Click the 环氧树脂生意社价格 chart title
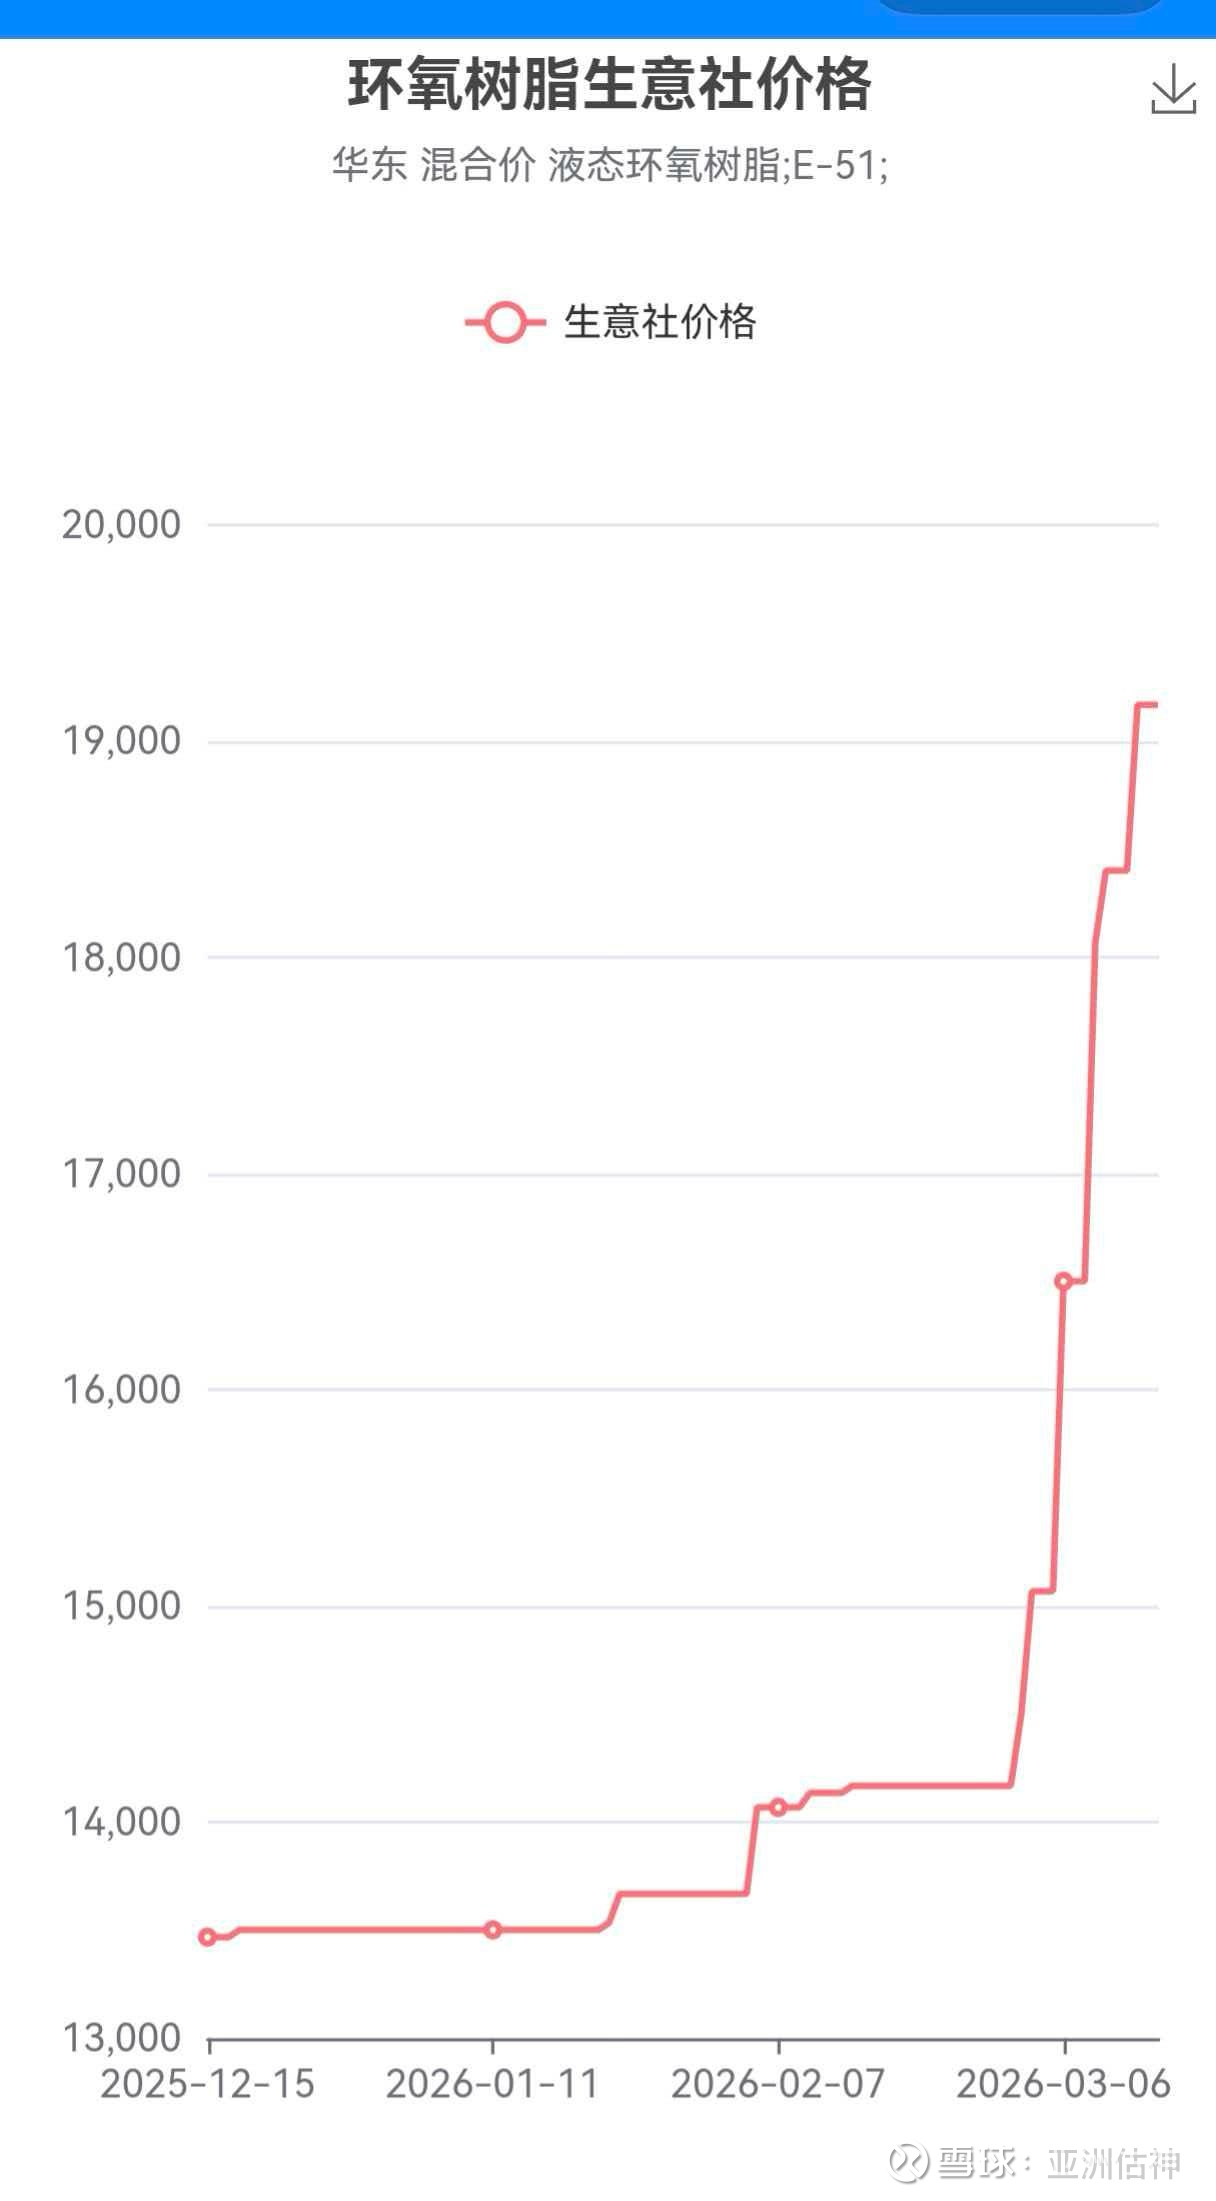The height and width of the screenshot is (2201, 1216). pyautogui.click(x=609, y=84)
